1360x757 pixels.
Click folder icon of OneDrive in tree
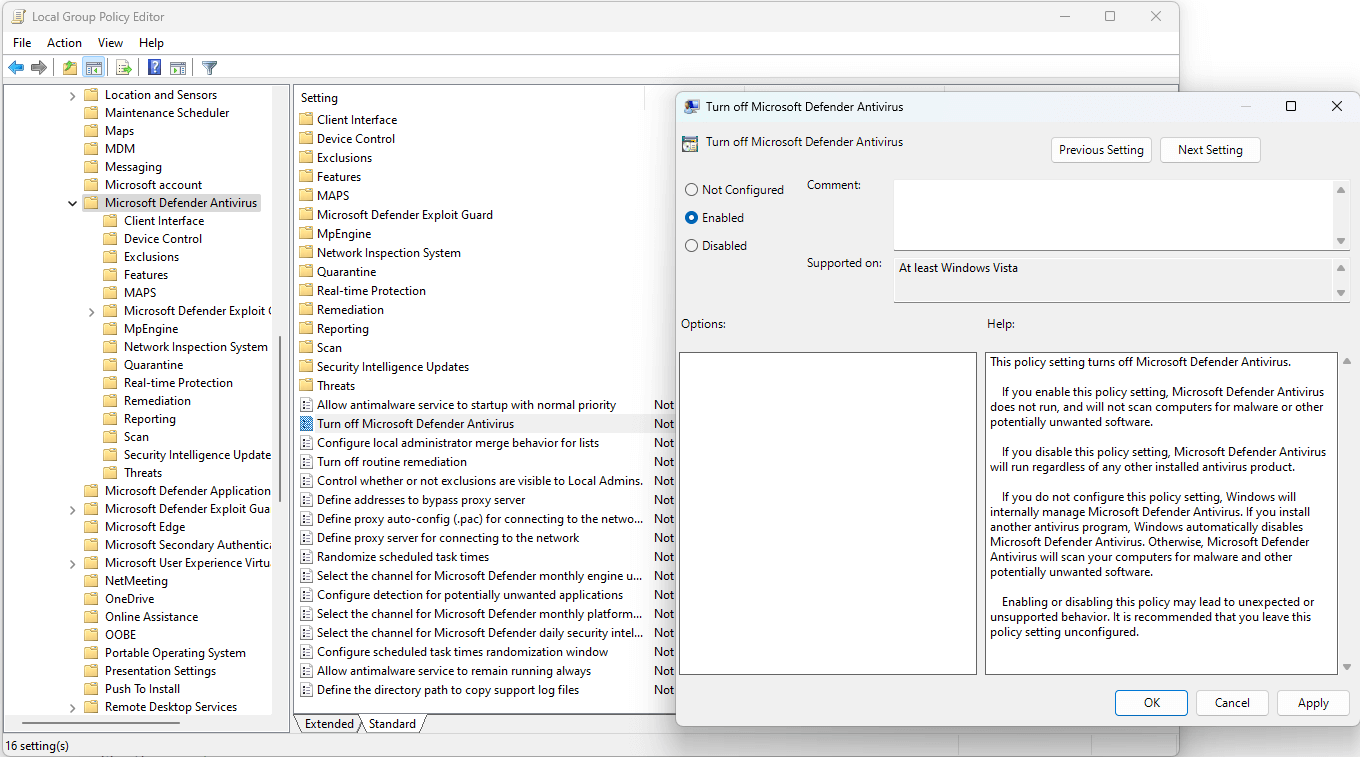(91, 599)
